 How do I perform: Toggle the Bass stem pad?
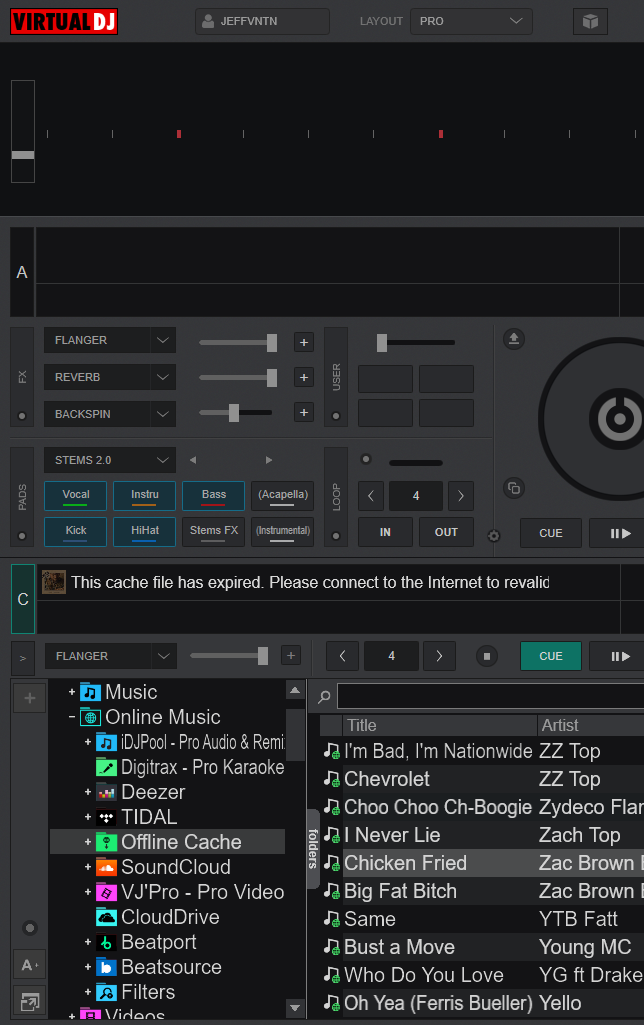tap(214, 496)
